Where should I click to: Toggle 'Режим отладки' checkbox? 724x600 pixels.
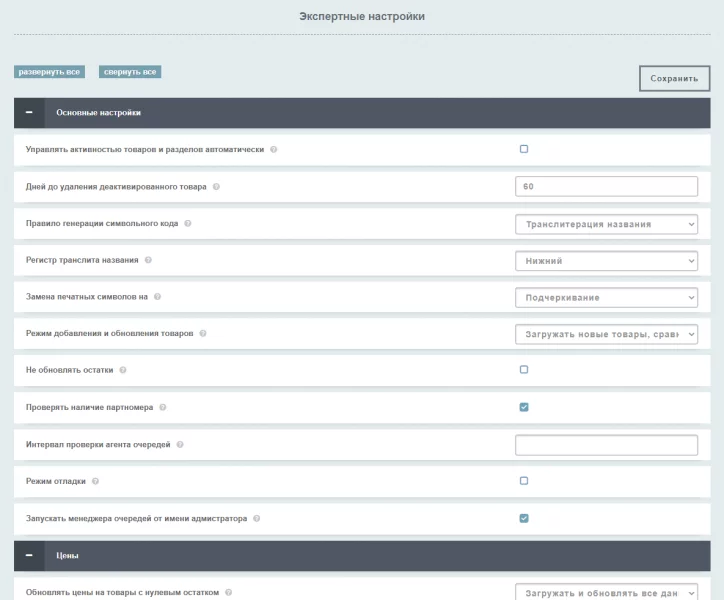tap(524, 481)
